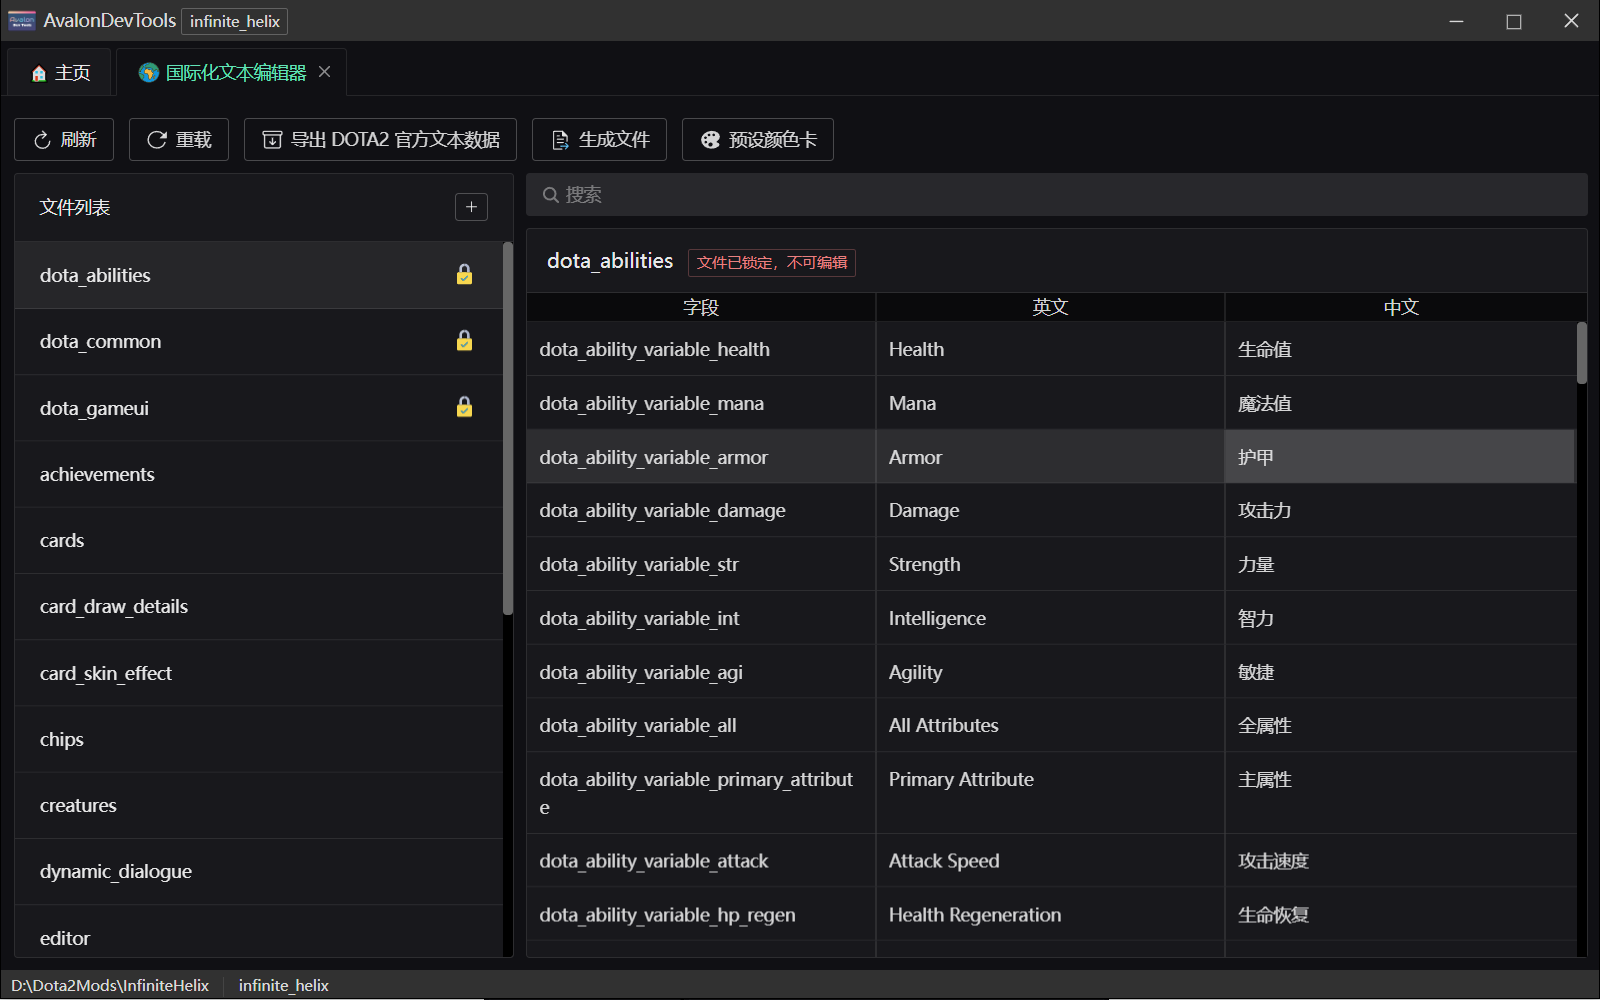Screen dimensions: 1600x1000
Task: Click the English cell 'Intelligence'
Action: tap(1050, 618)
